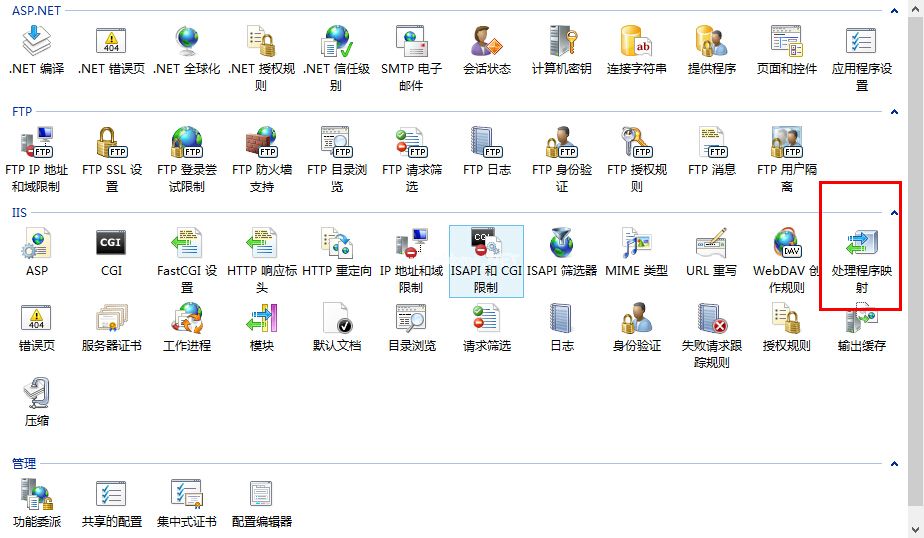Open the 处理程序映射 (Handler Mappings) icon
The image size is (924, 538).
pyautogui.click(x=861, y=245)
